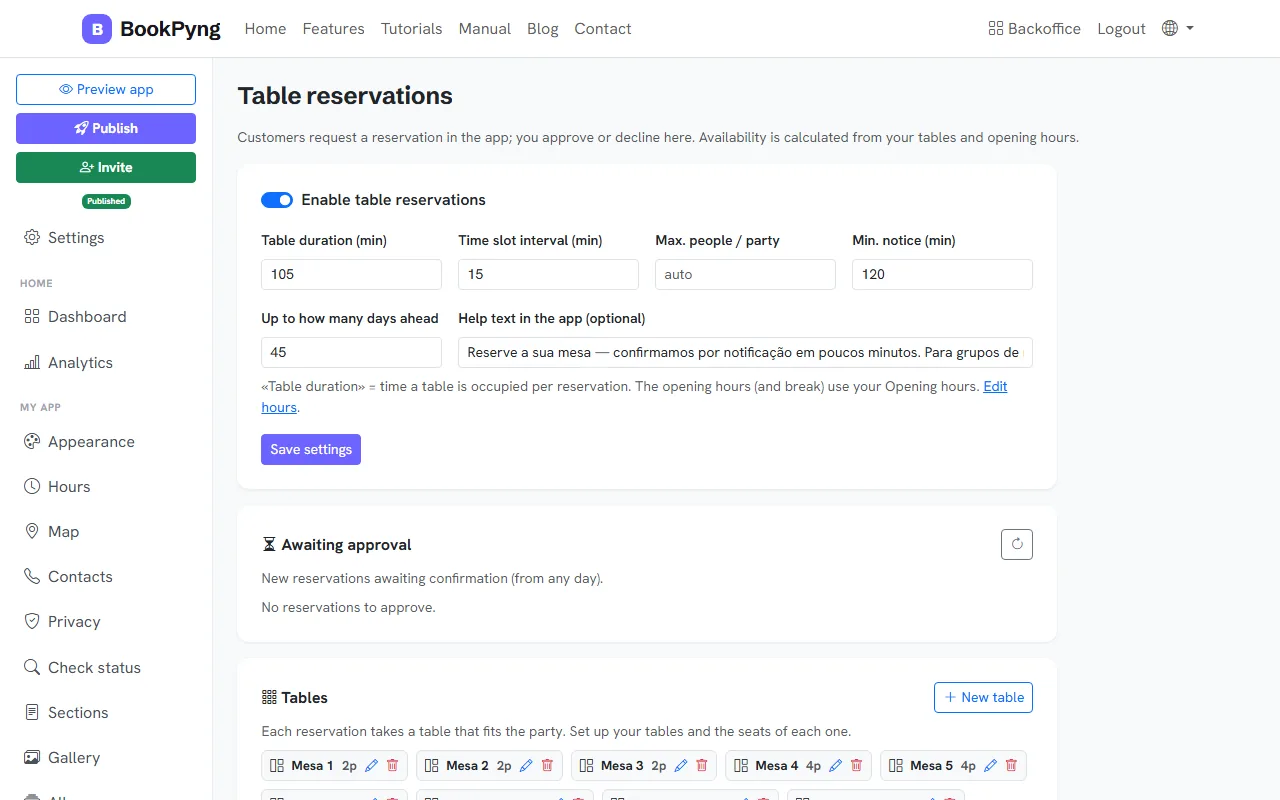Click the green Invite button

(106, 167)
